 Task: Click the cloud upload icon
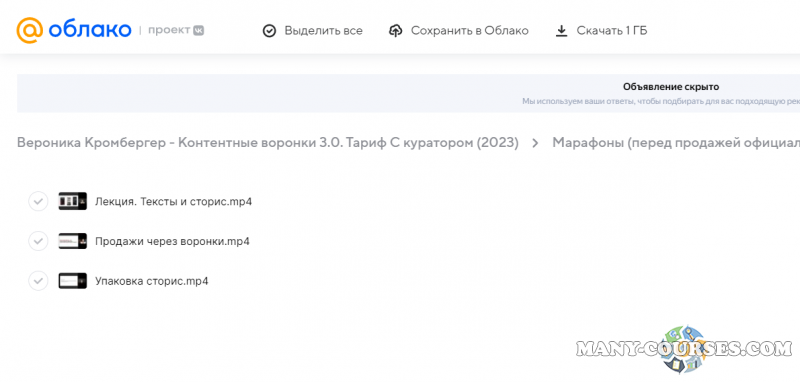395,31
